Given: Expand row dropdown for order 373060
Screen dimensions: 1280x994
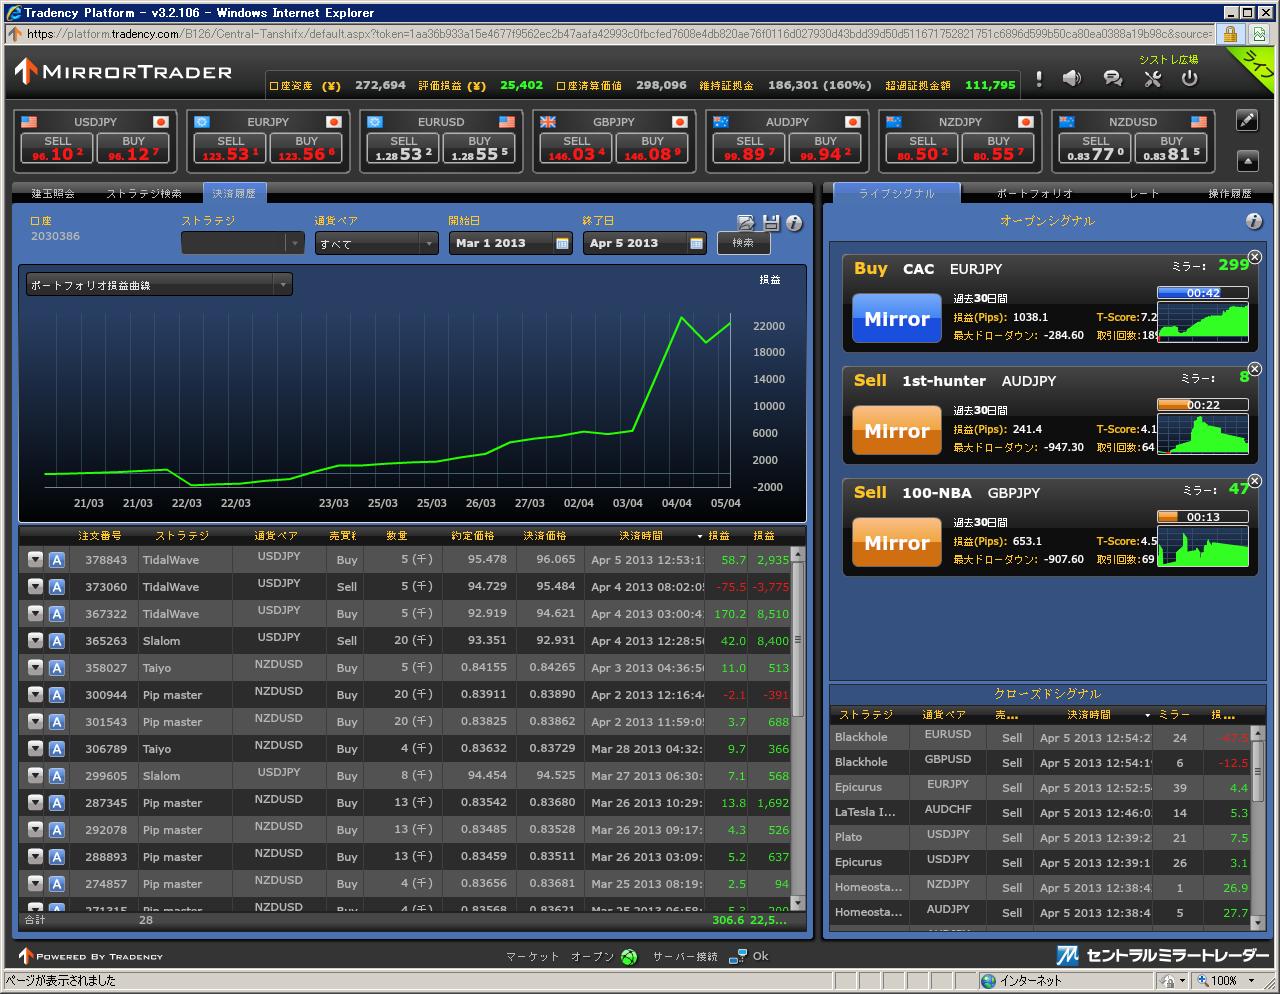Looking at the screenshot, I should (35, 587).
